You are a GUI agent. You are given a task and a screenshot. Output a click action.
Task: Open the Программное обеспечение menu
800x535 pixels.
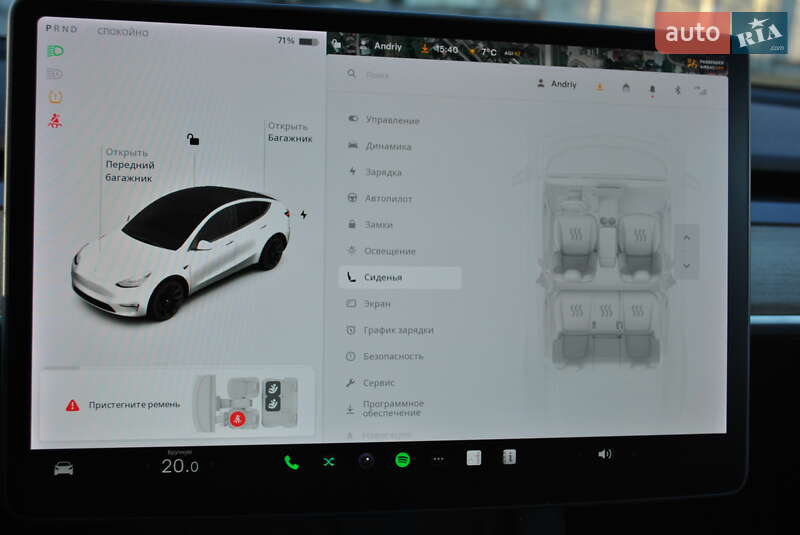click(385, 408)
